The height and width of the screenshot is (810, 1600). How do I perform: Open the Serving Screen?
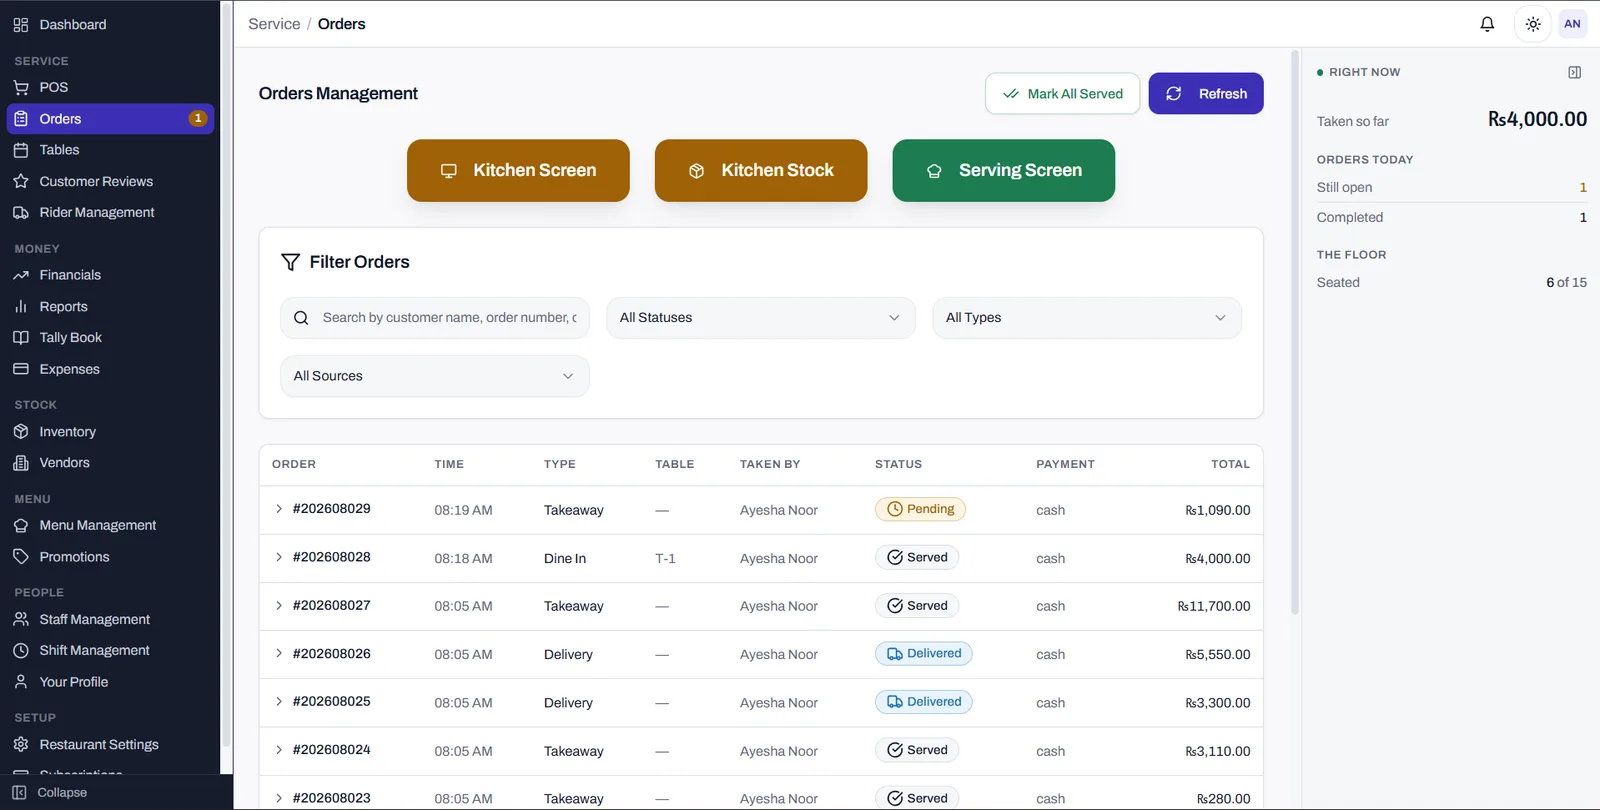1003,170
